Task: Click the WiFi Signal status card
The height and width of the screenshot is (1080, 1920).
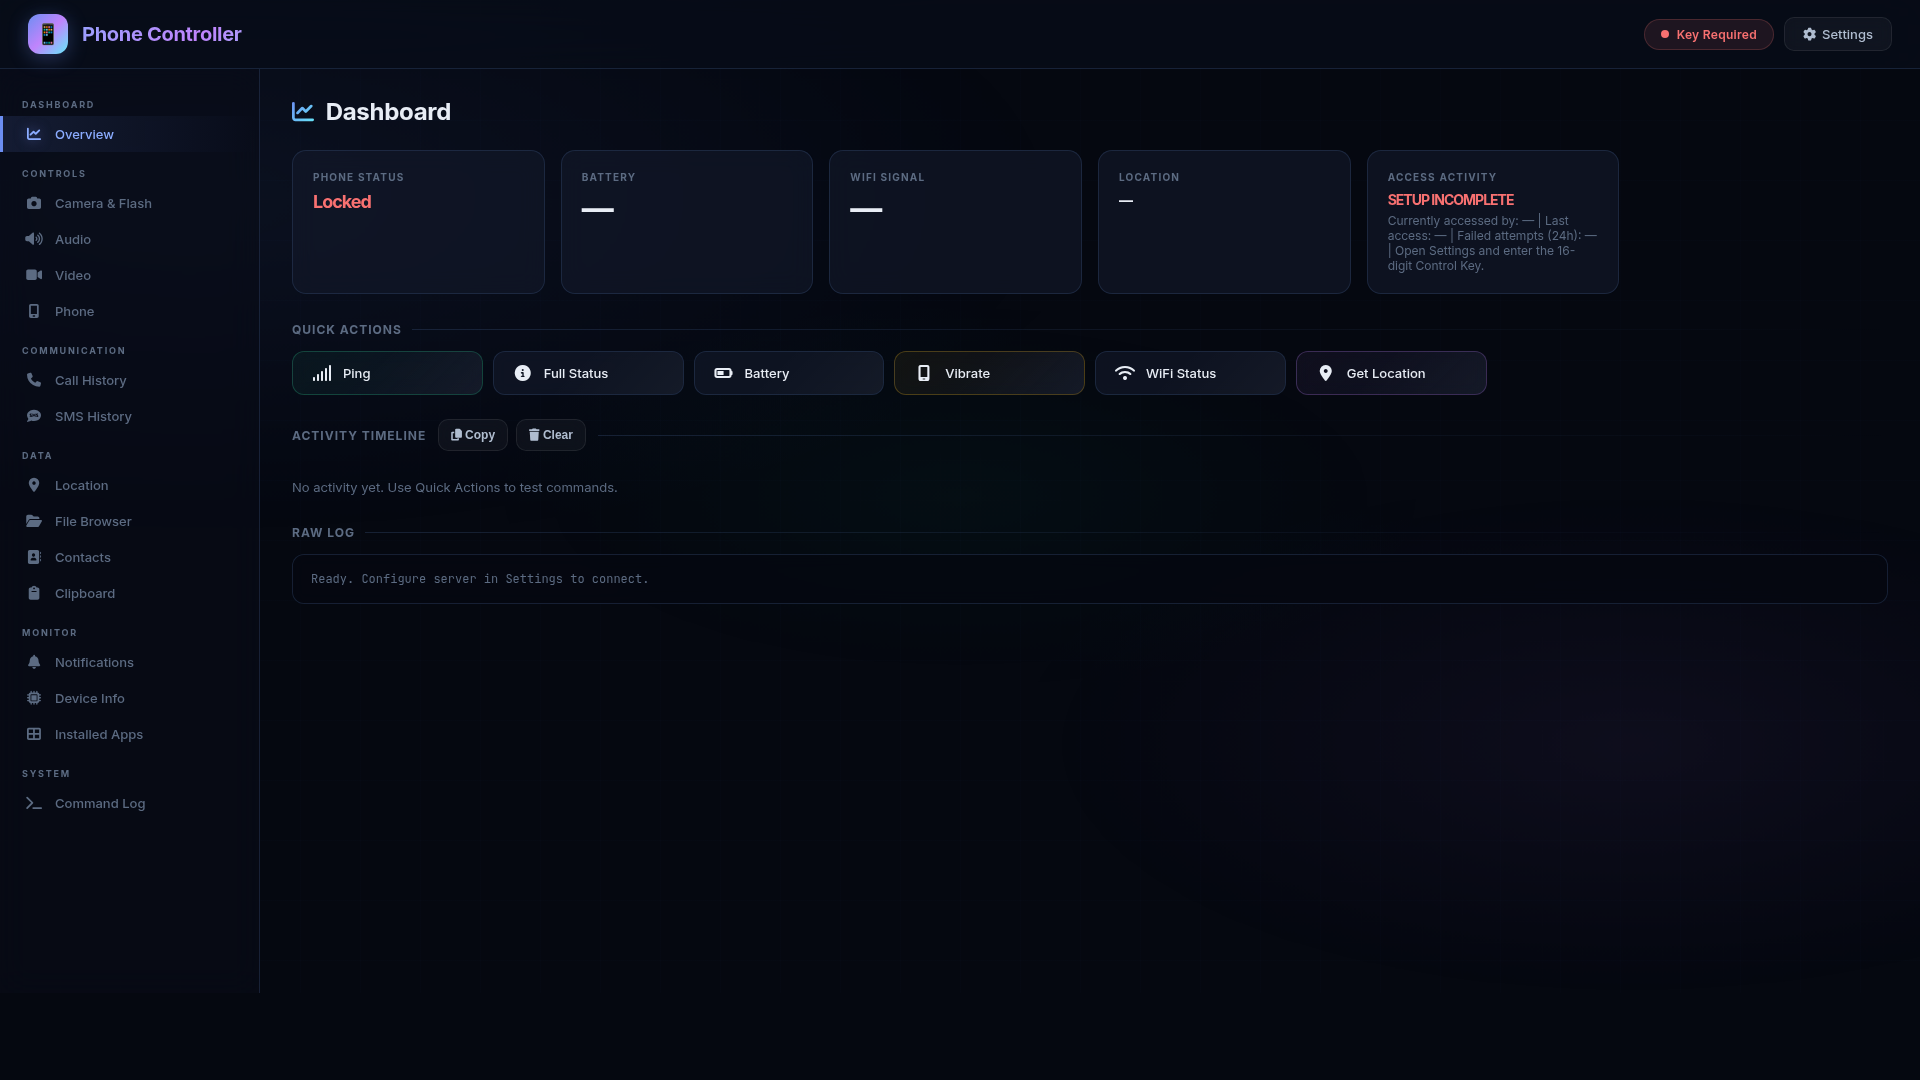Action: [x=955, y=222]
